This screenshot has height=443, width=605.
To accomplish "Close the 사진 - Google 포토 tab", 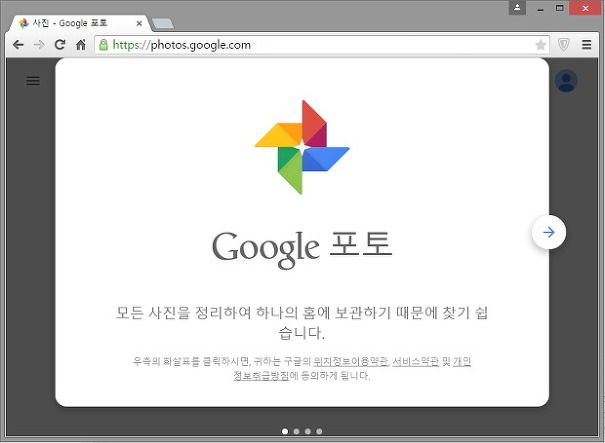I will (x=139, y=23).
